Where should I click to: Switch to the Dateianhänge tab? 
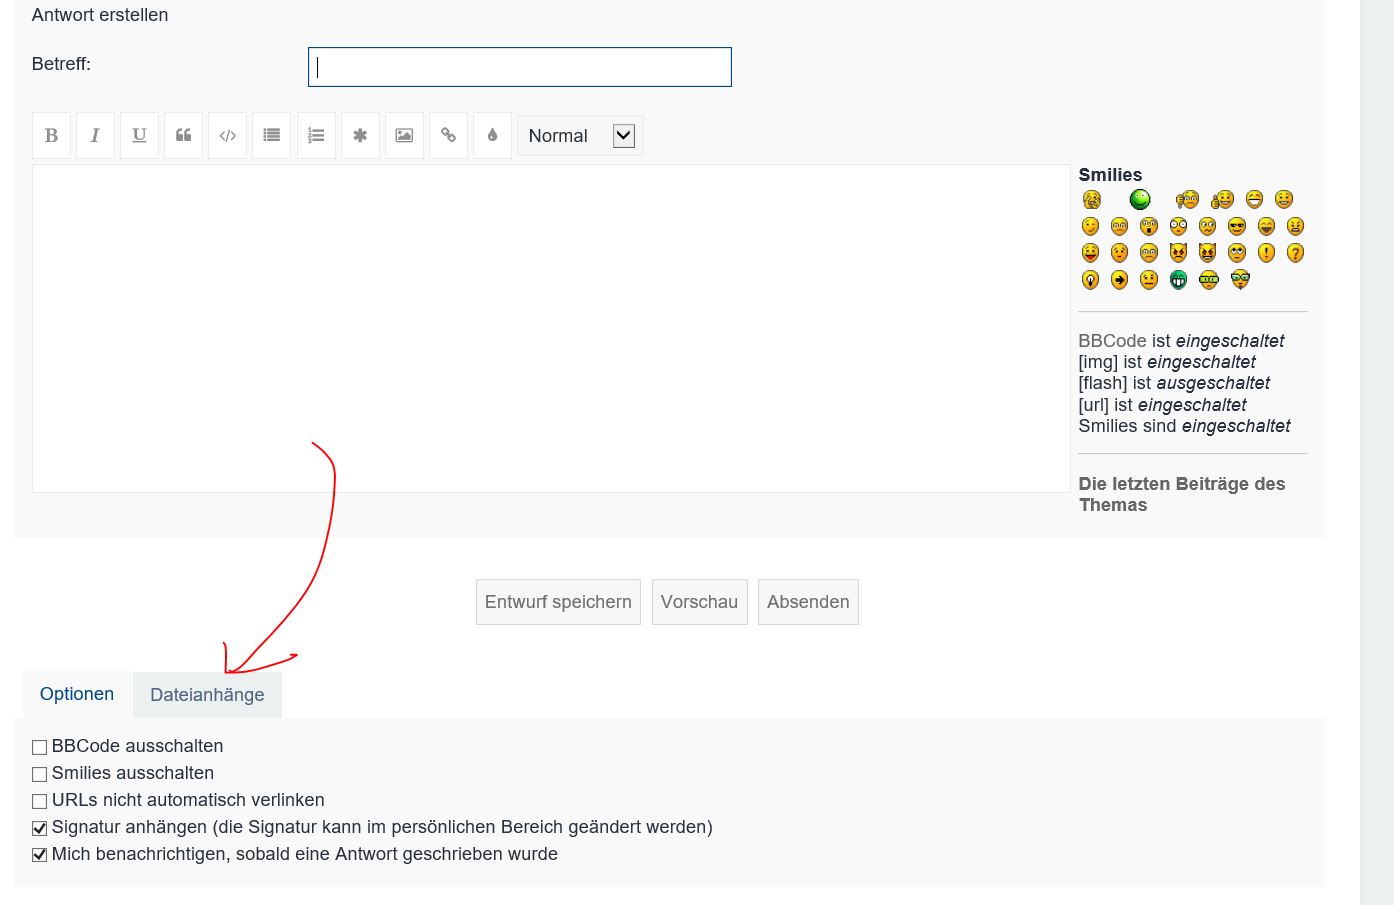[x=207, y=695]
